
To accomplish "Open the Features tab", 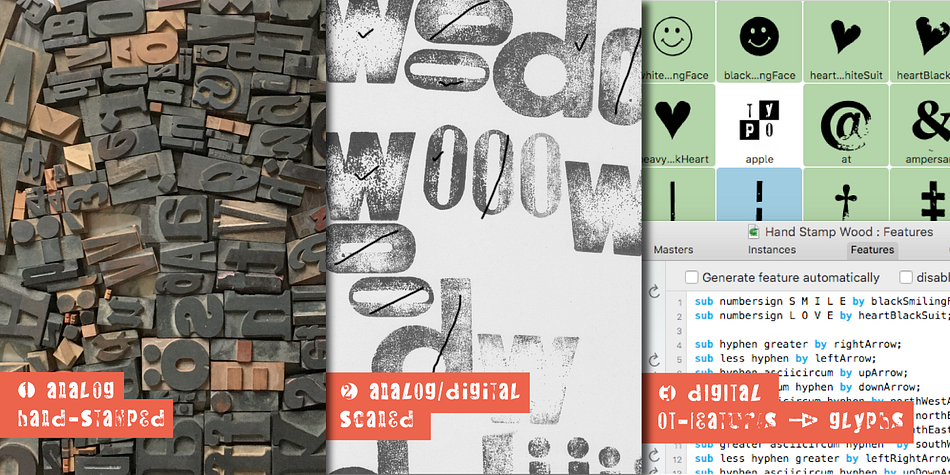I will pyautogui.click(x=872, y=250).
